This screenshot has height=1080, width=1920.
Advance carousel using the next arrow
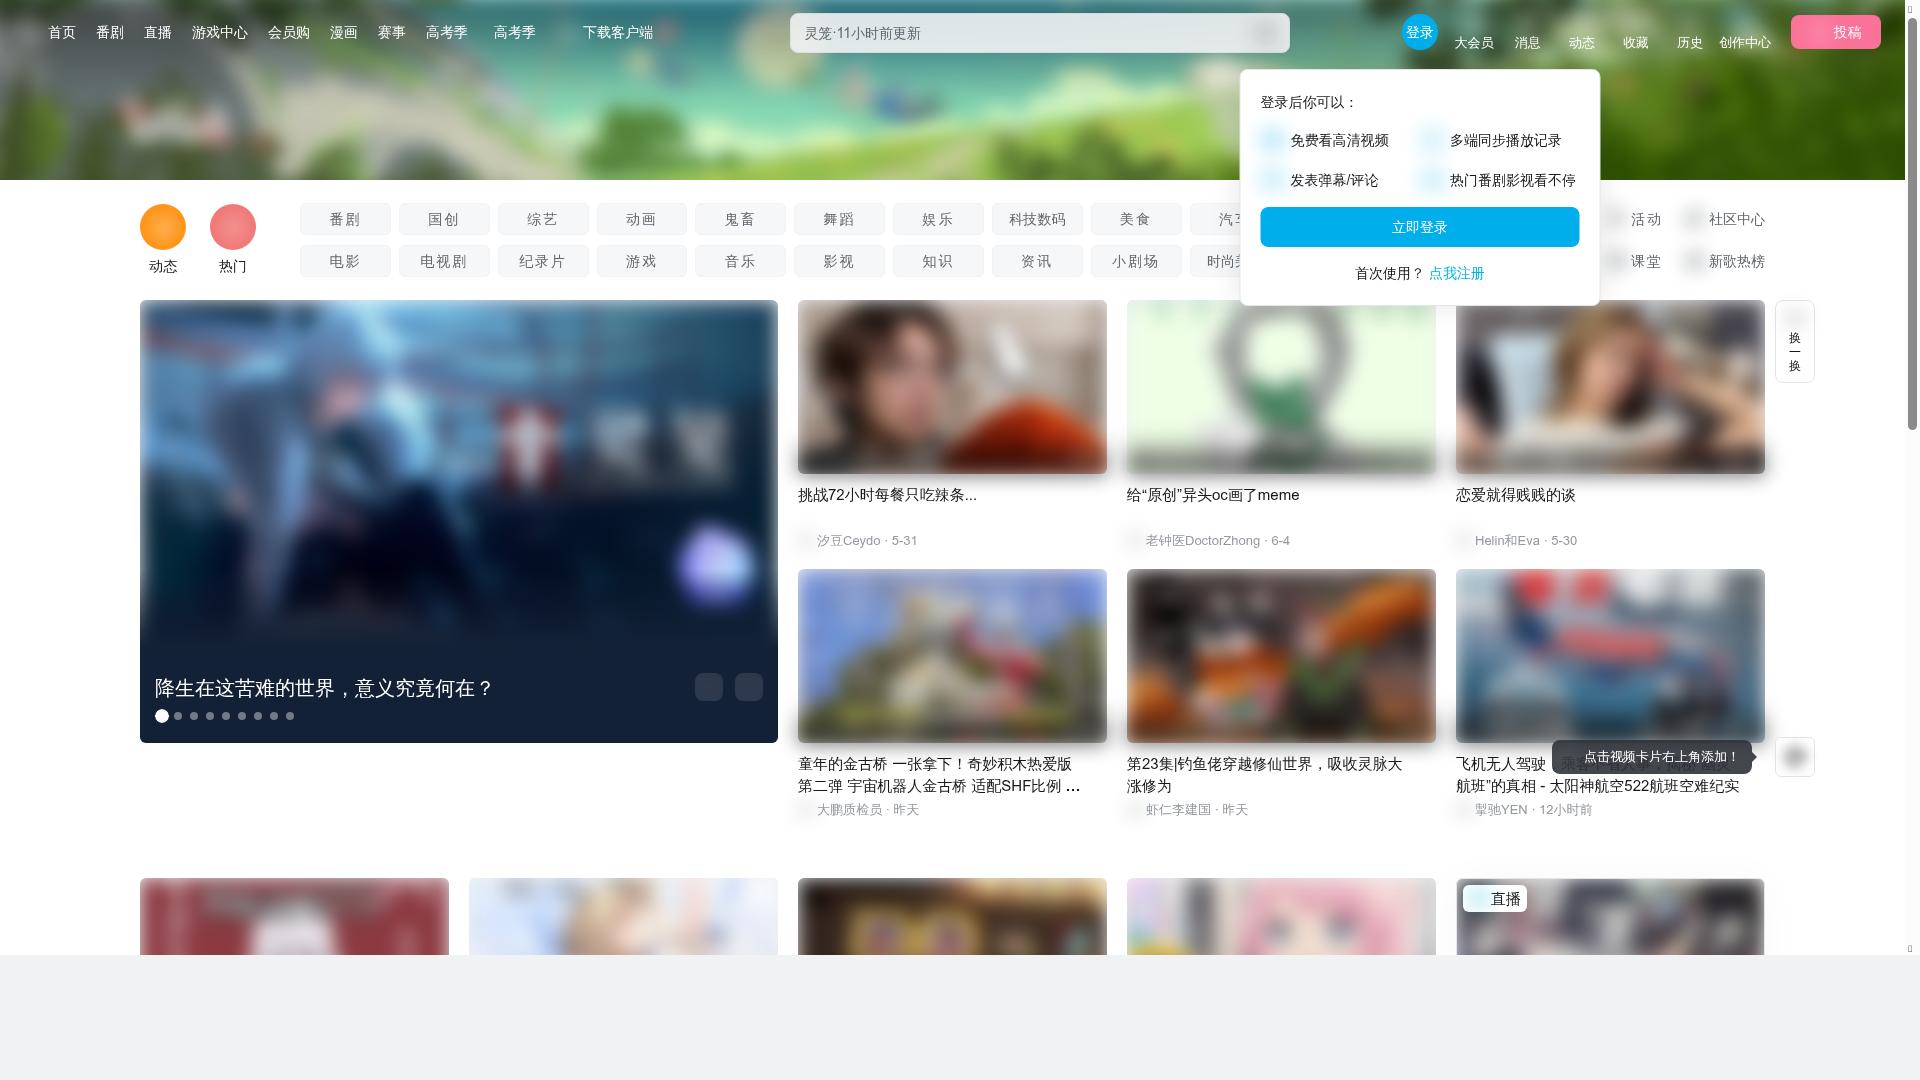tap(747, 687)
